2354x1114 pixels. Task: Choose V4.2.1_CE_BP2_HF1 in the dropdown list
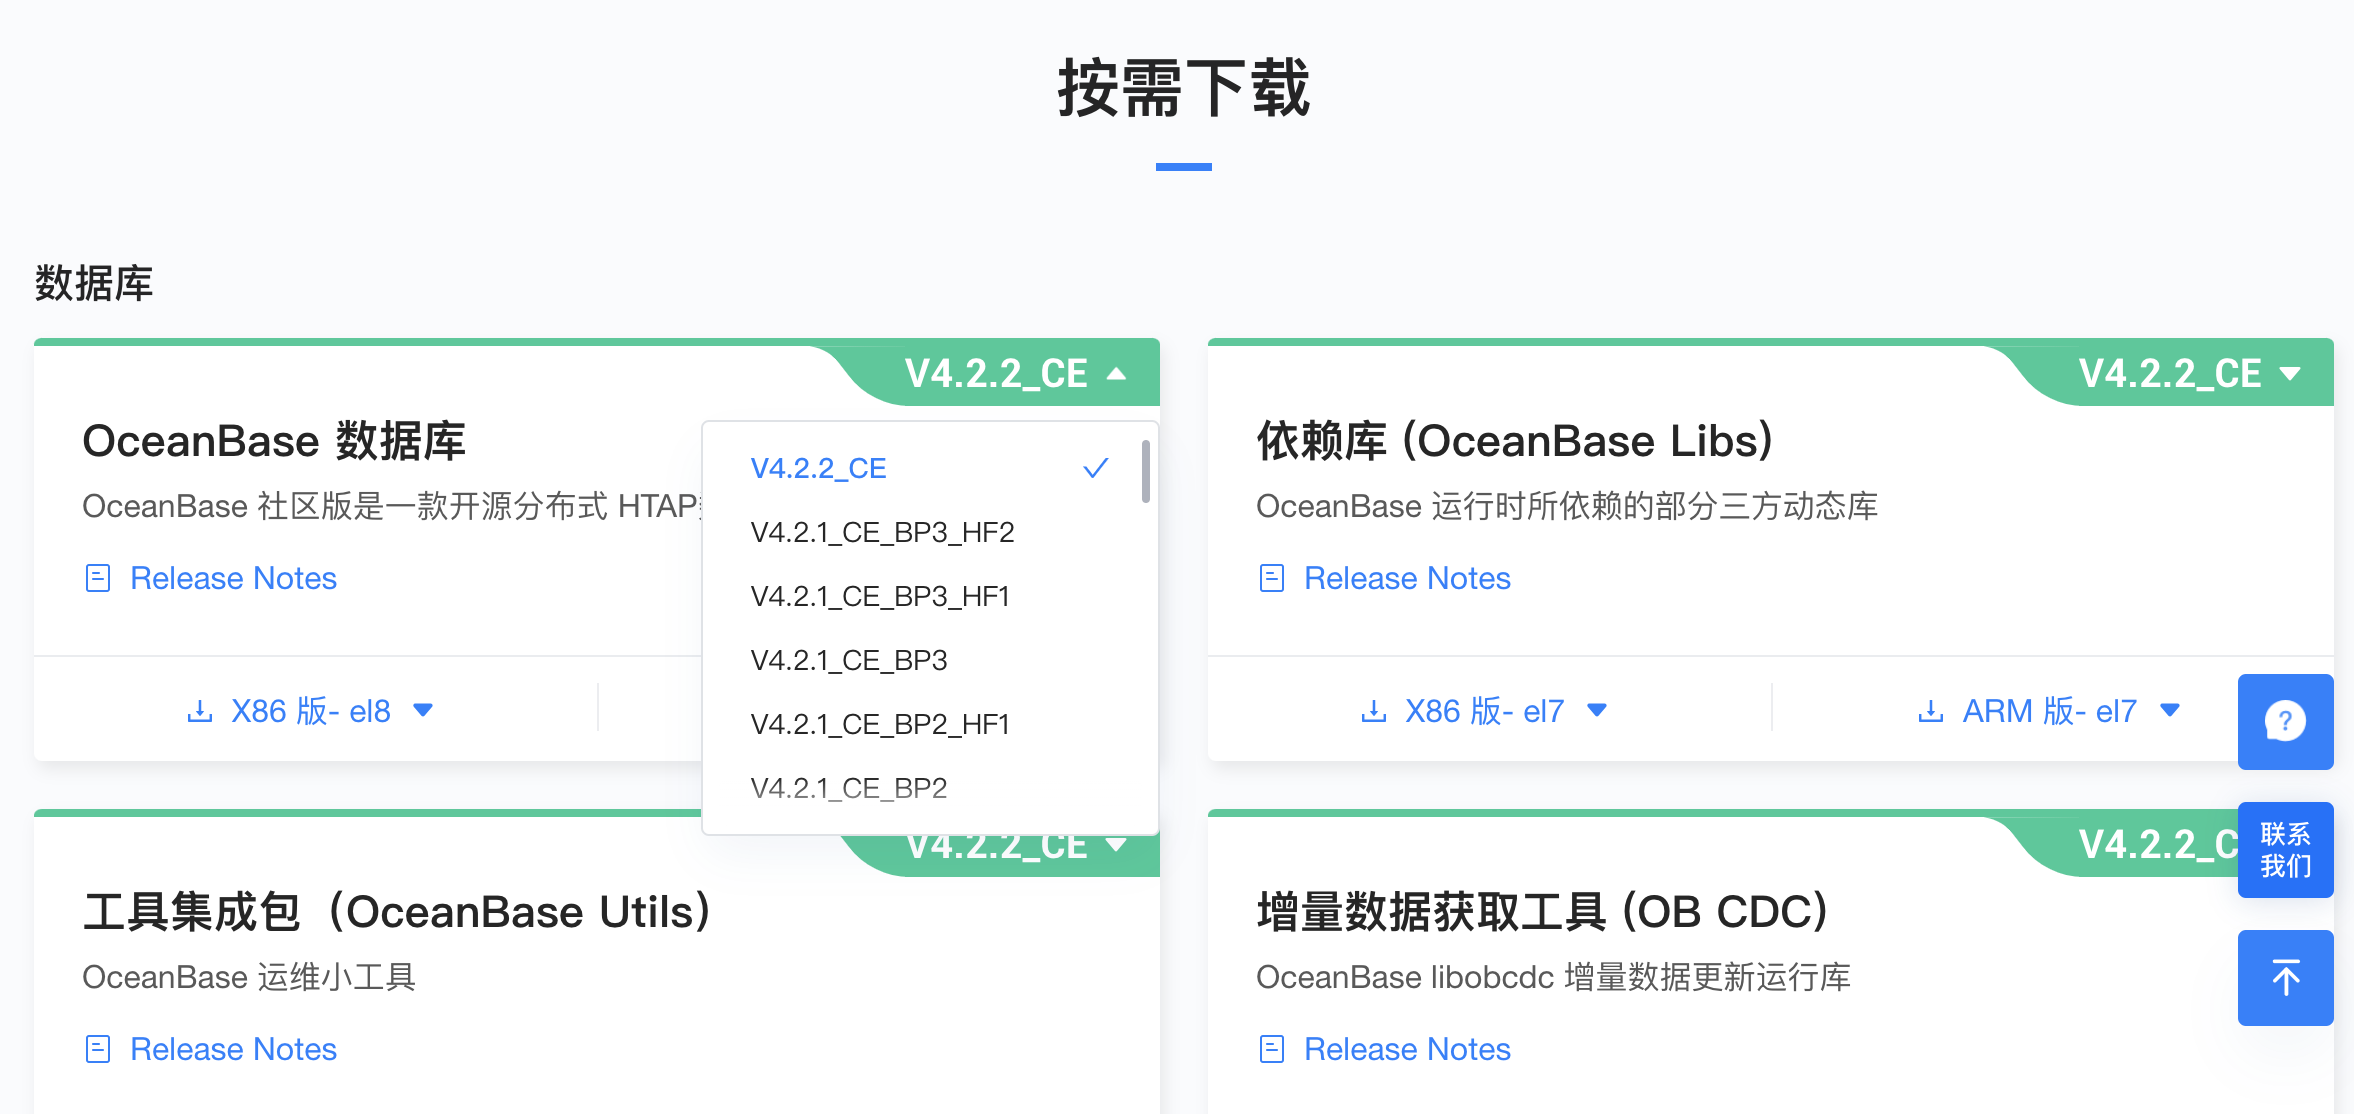880,724
